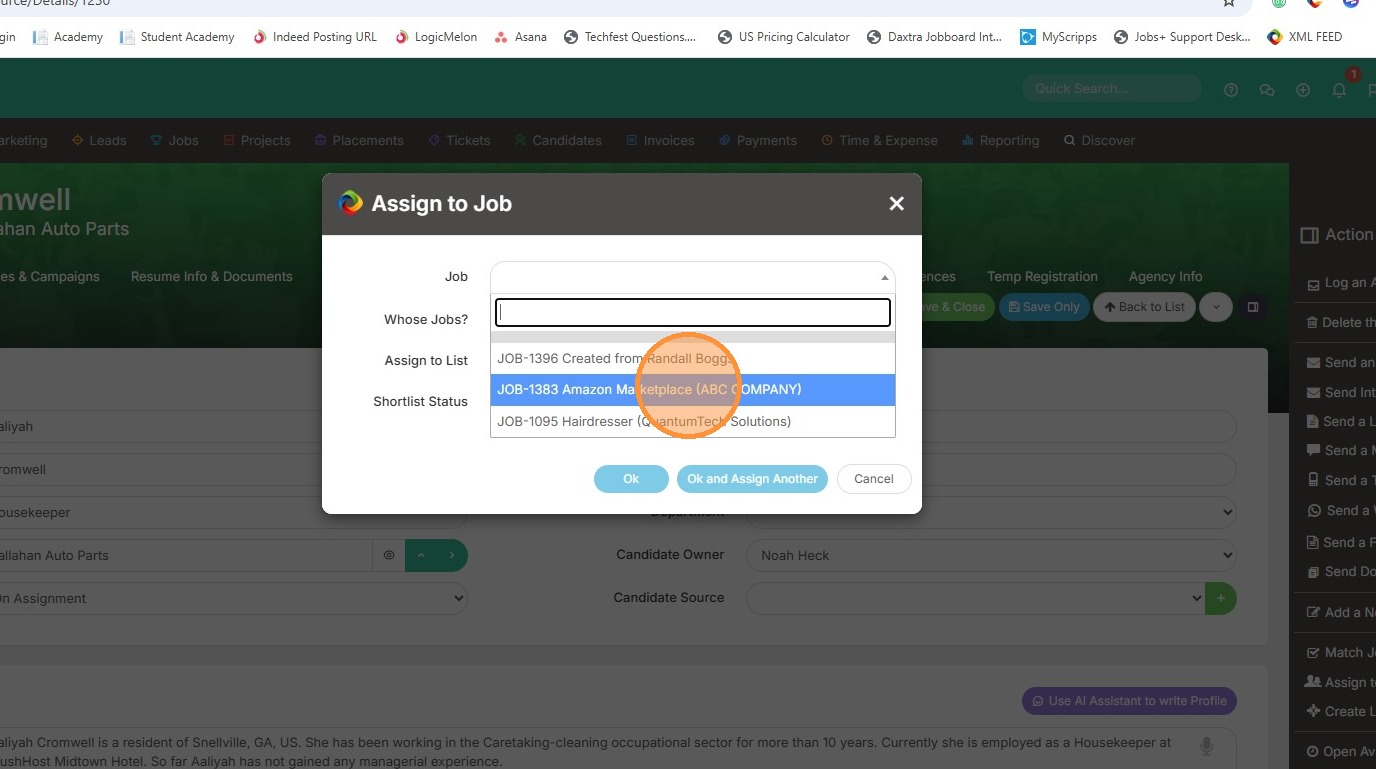Add a candidate source with green plus
The width and height of the screenshot is (1376, 769).
pos(1221,598)
